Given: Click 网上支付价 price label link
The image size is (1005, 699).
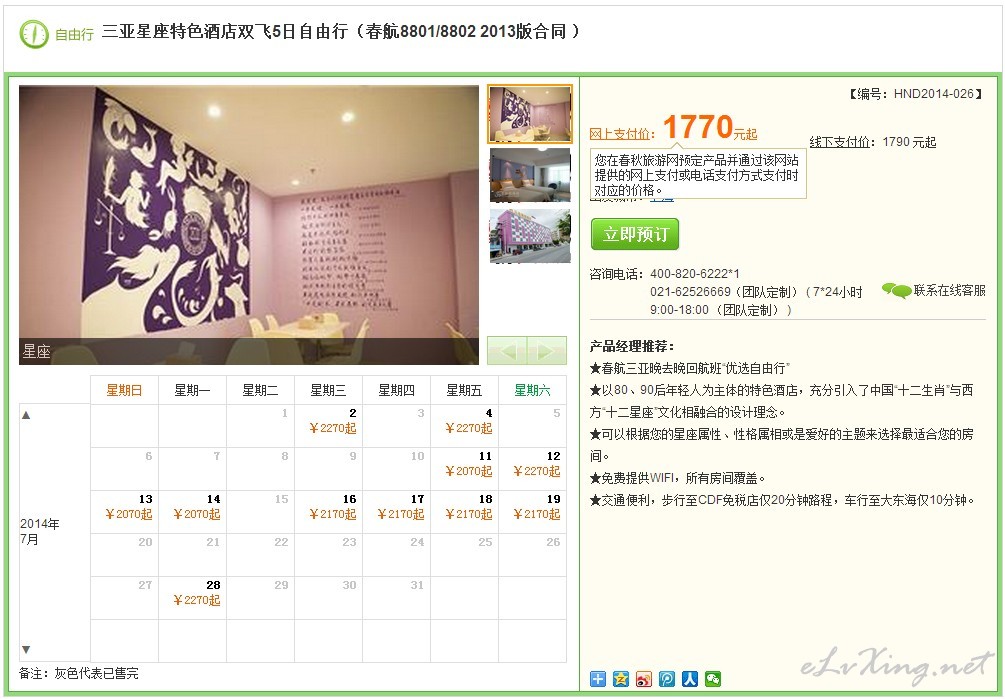Looking at the screenshot, I should coord(622,134).
